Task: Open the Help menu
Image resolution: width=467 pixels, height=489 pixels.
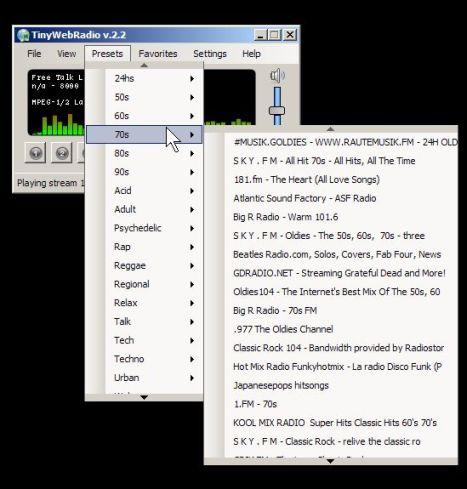Action: (x=251, y=54)
